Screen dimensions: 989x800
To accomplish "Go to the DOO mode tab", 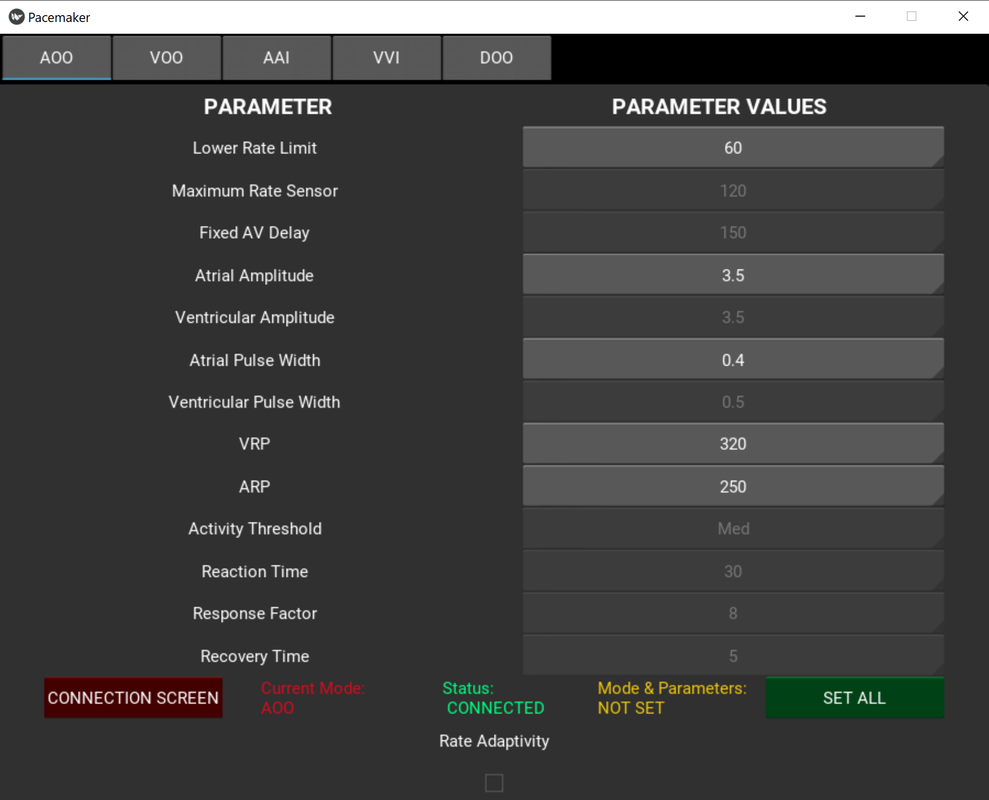I will point(496,57).
